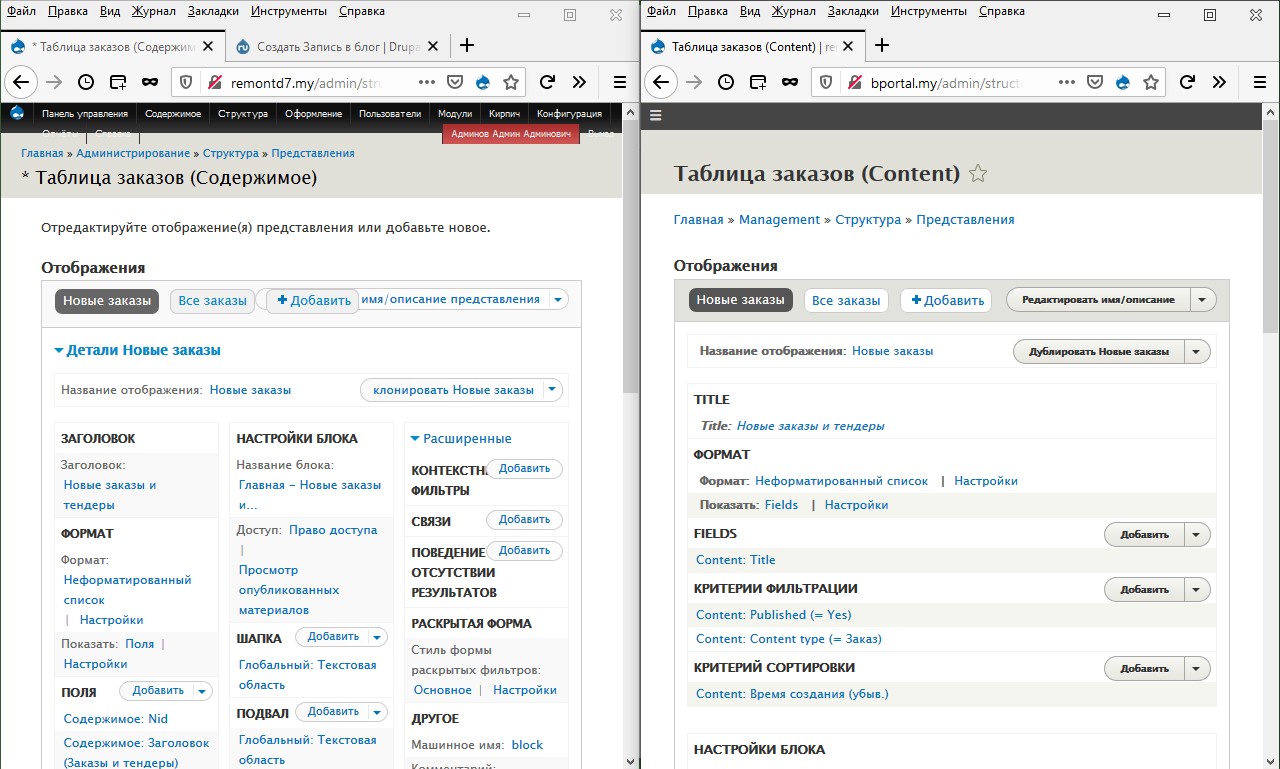This screenshot has height=769, width=1280.
Task: Open the Структура item in the Drupal admin menu
Action: point(242,114)
